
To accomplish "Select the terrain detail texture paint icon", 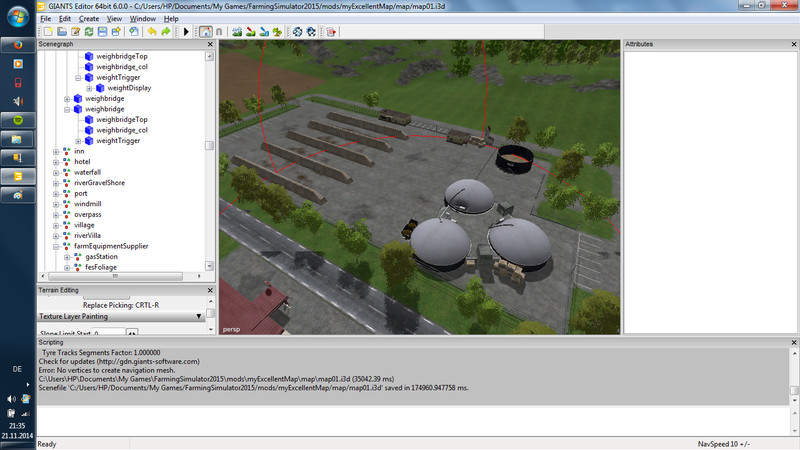I will coord(251,32).
